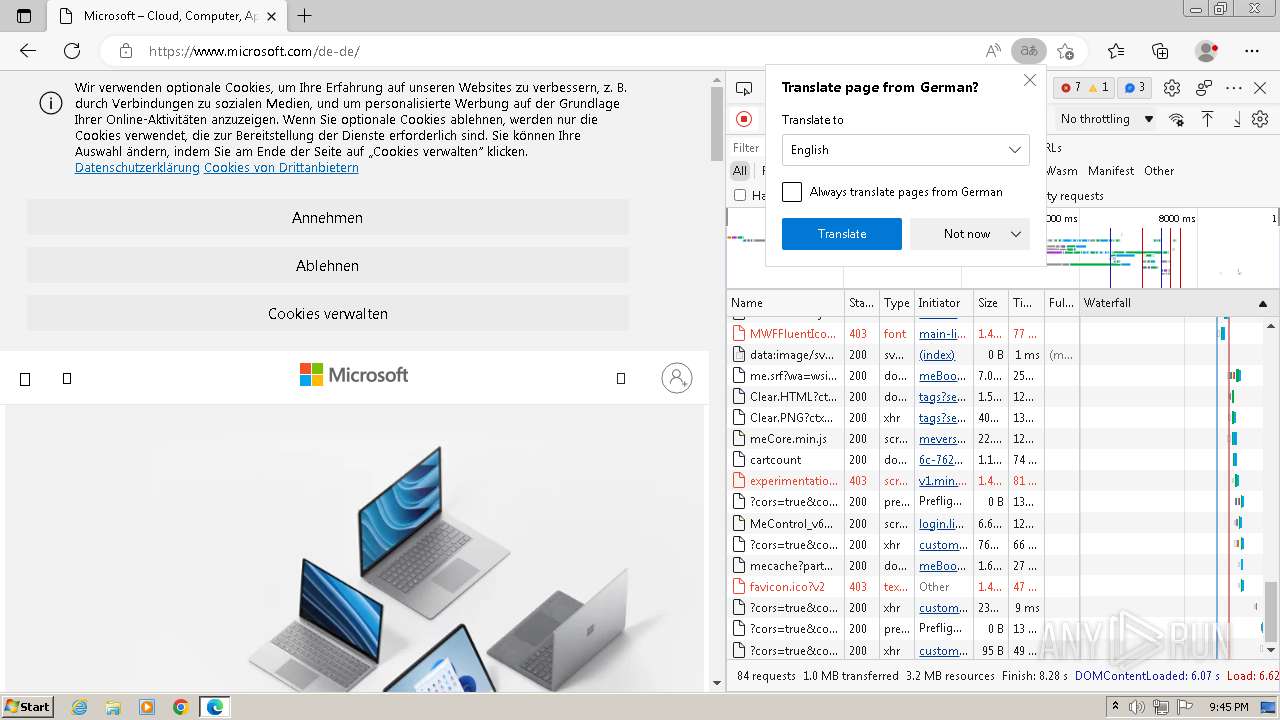Screen dimensions: 1280x720
Task: Open DevTools settings gear
Action: [1173, 88]
